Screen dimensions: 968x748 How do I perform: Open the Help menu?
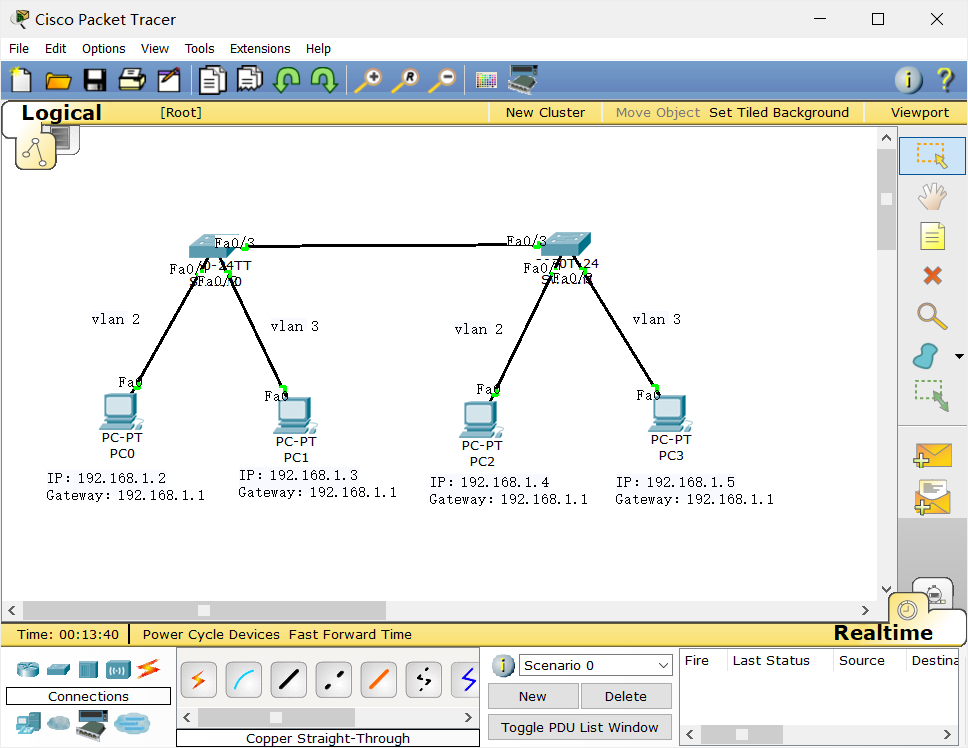318,49
